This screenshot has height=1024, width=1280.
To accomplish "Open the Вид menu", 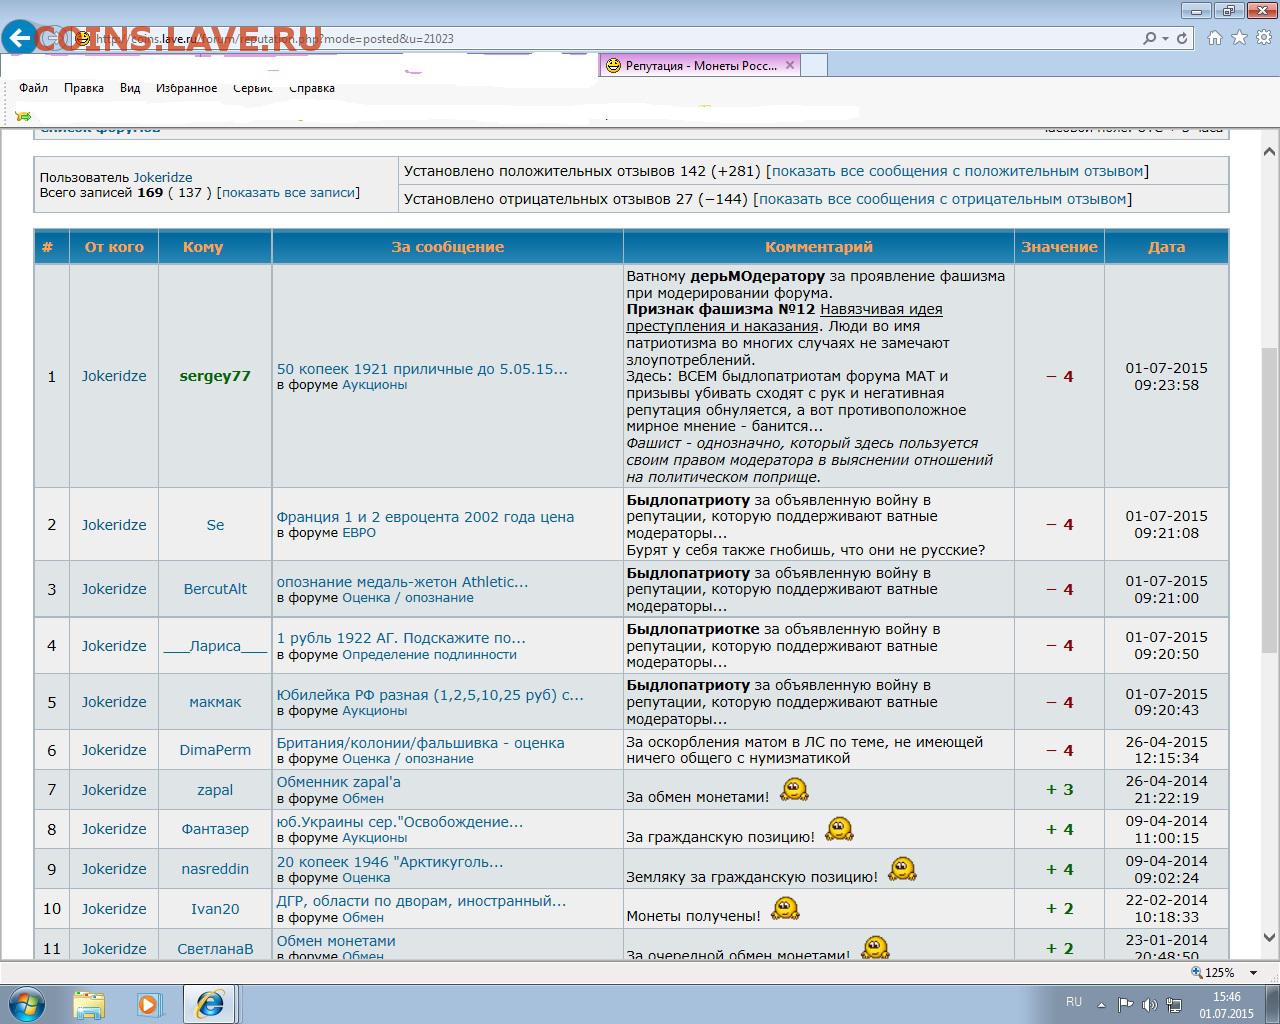I will (x=130, y=88).
